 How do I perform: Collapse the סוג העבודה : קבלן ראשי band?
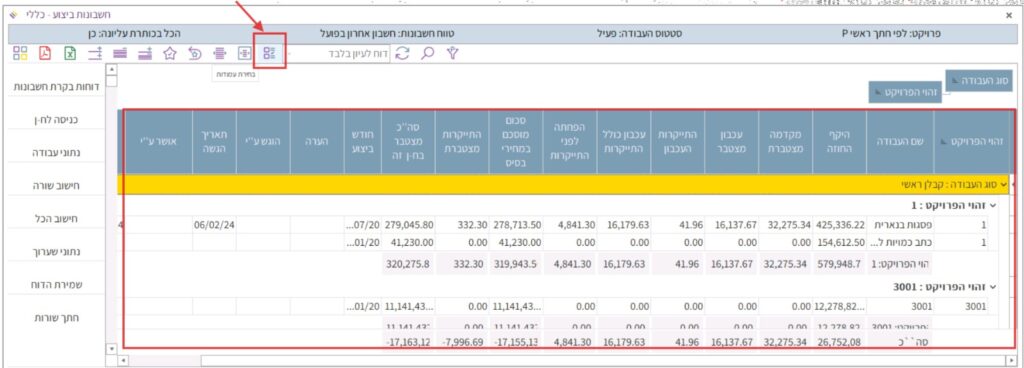pyautogui.click(x=1003, y=185)
